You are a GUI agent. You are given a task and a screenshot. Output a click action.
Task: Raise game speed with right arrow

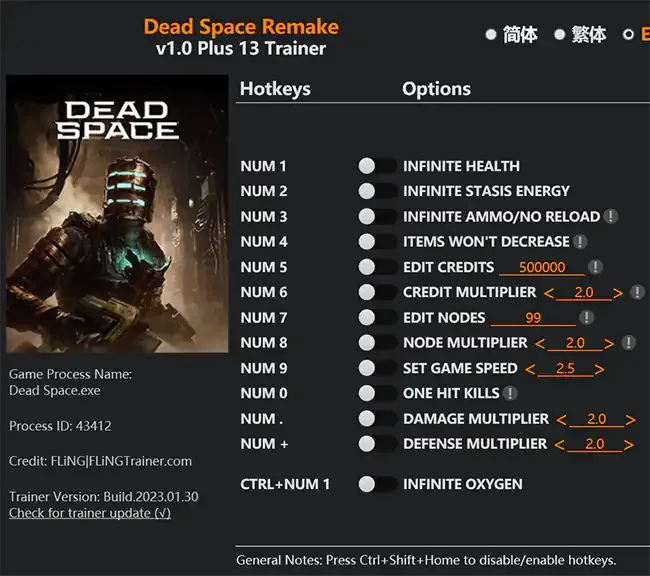coord(599,369)
